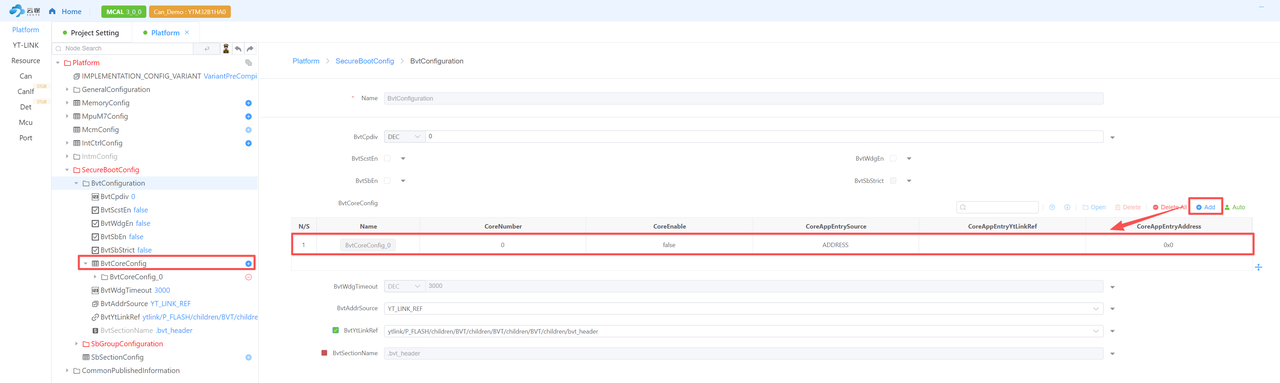Open the DEC format dropdown for BvtCpdiv
This screenshot has height=383, width=1280.
404,136
